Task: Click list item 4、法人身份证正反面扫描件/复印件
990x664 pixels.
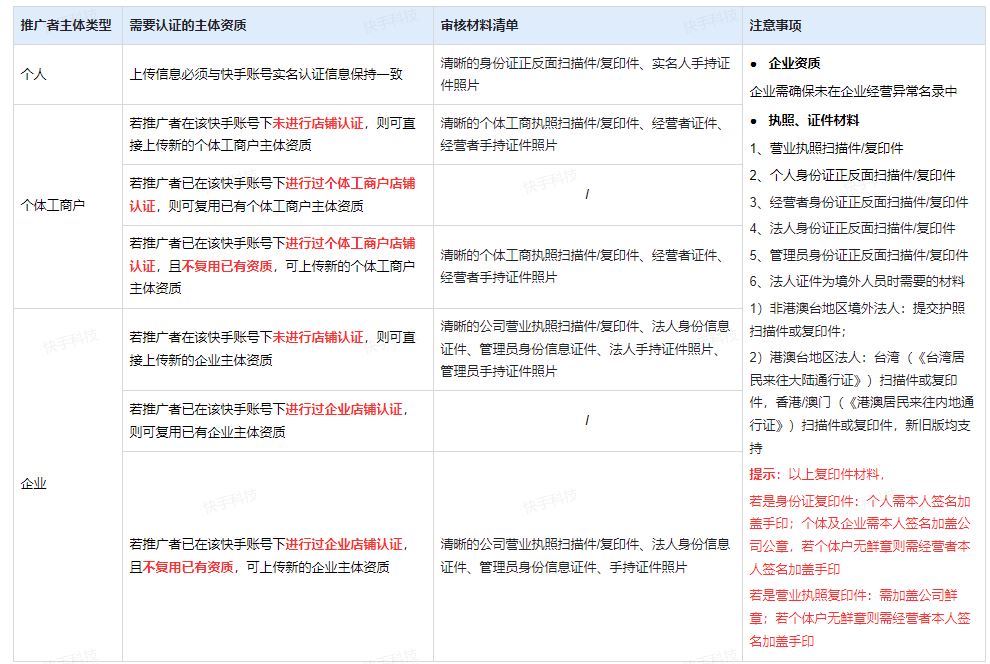Action: pos(852,228)
